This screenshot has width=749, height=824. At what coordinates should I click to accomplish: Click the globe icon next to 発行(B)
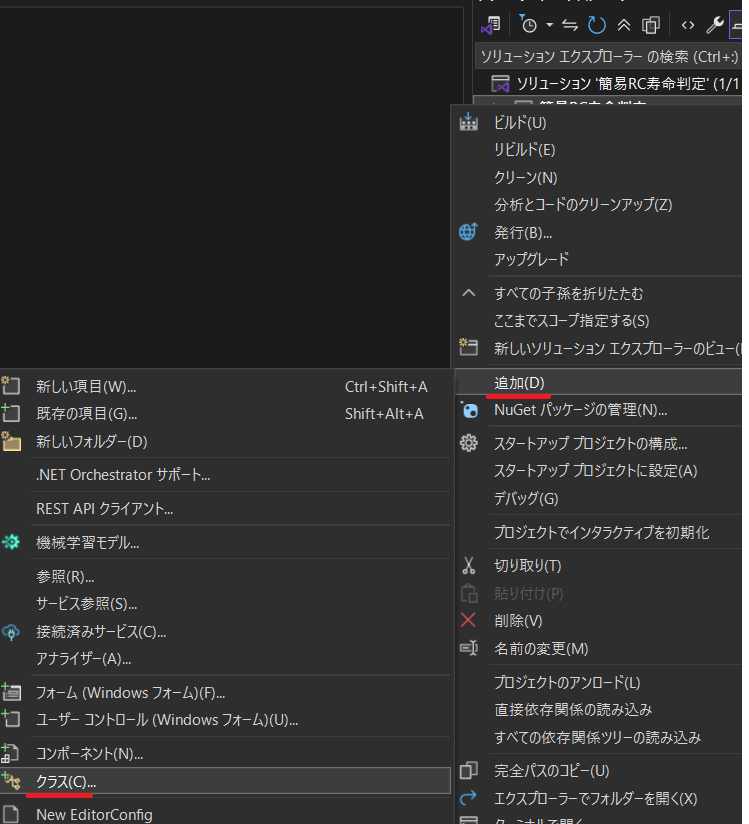point(468,232)
